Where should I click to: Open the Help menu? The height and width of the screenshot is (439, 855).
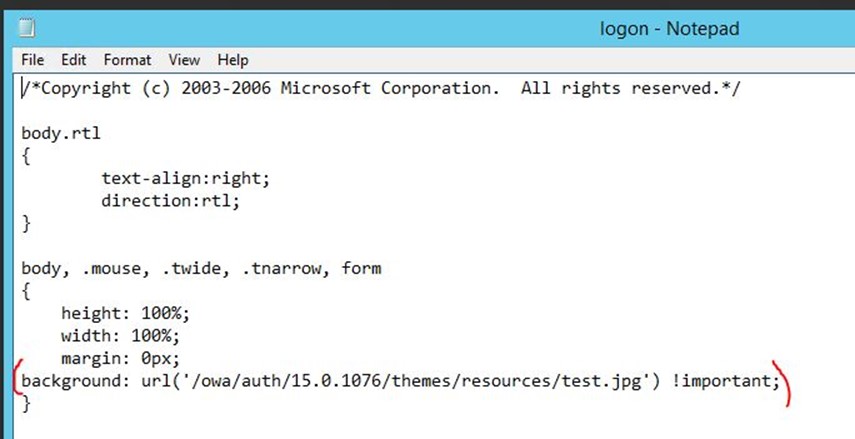pos(233,60)
